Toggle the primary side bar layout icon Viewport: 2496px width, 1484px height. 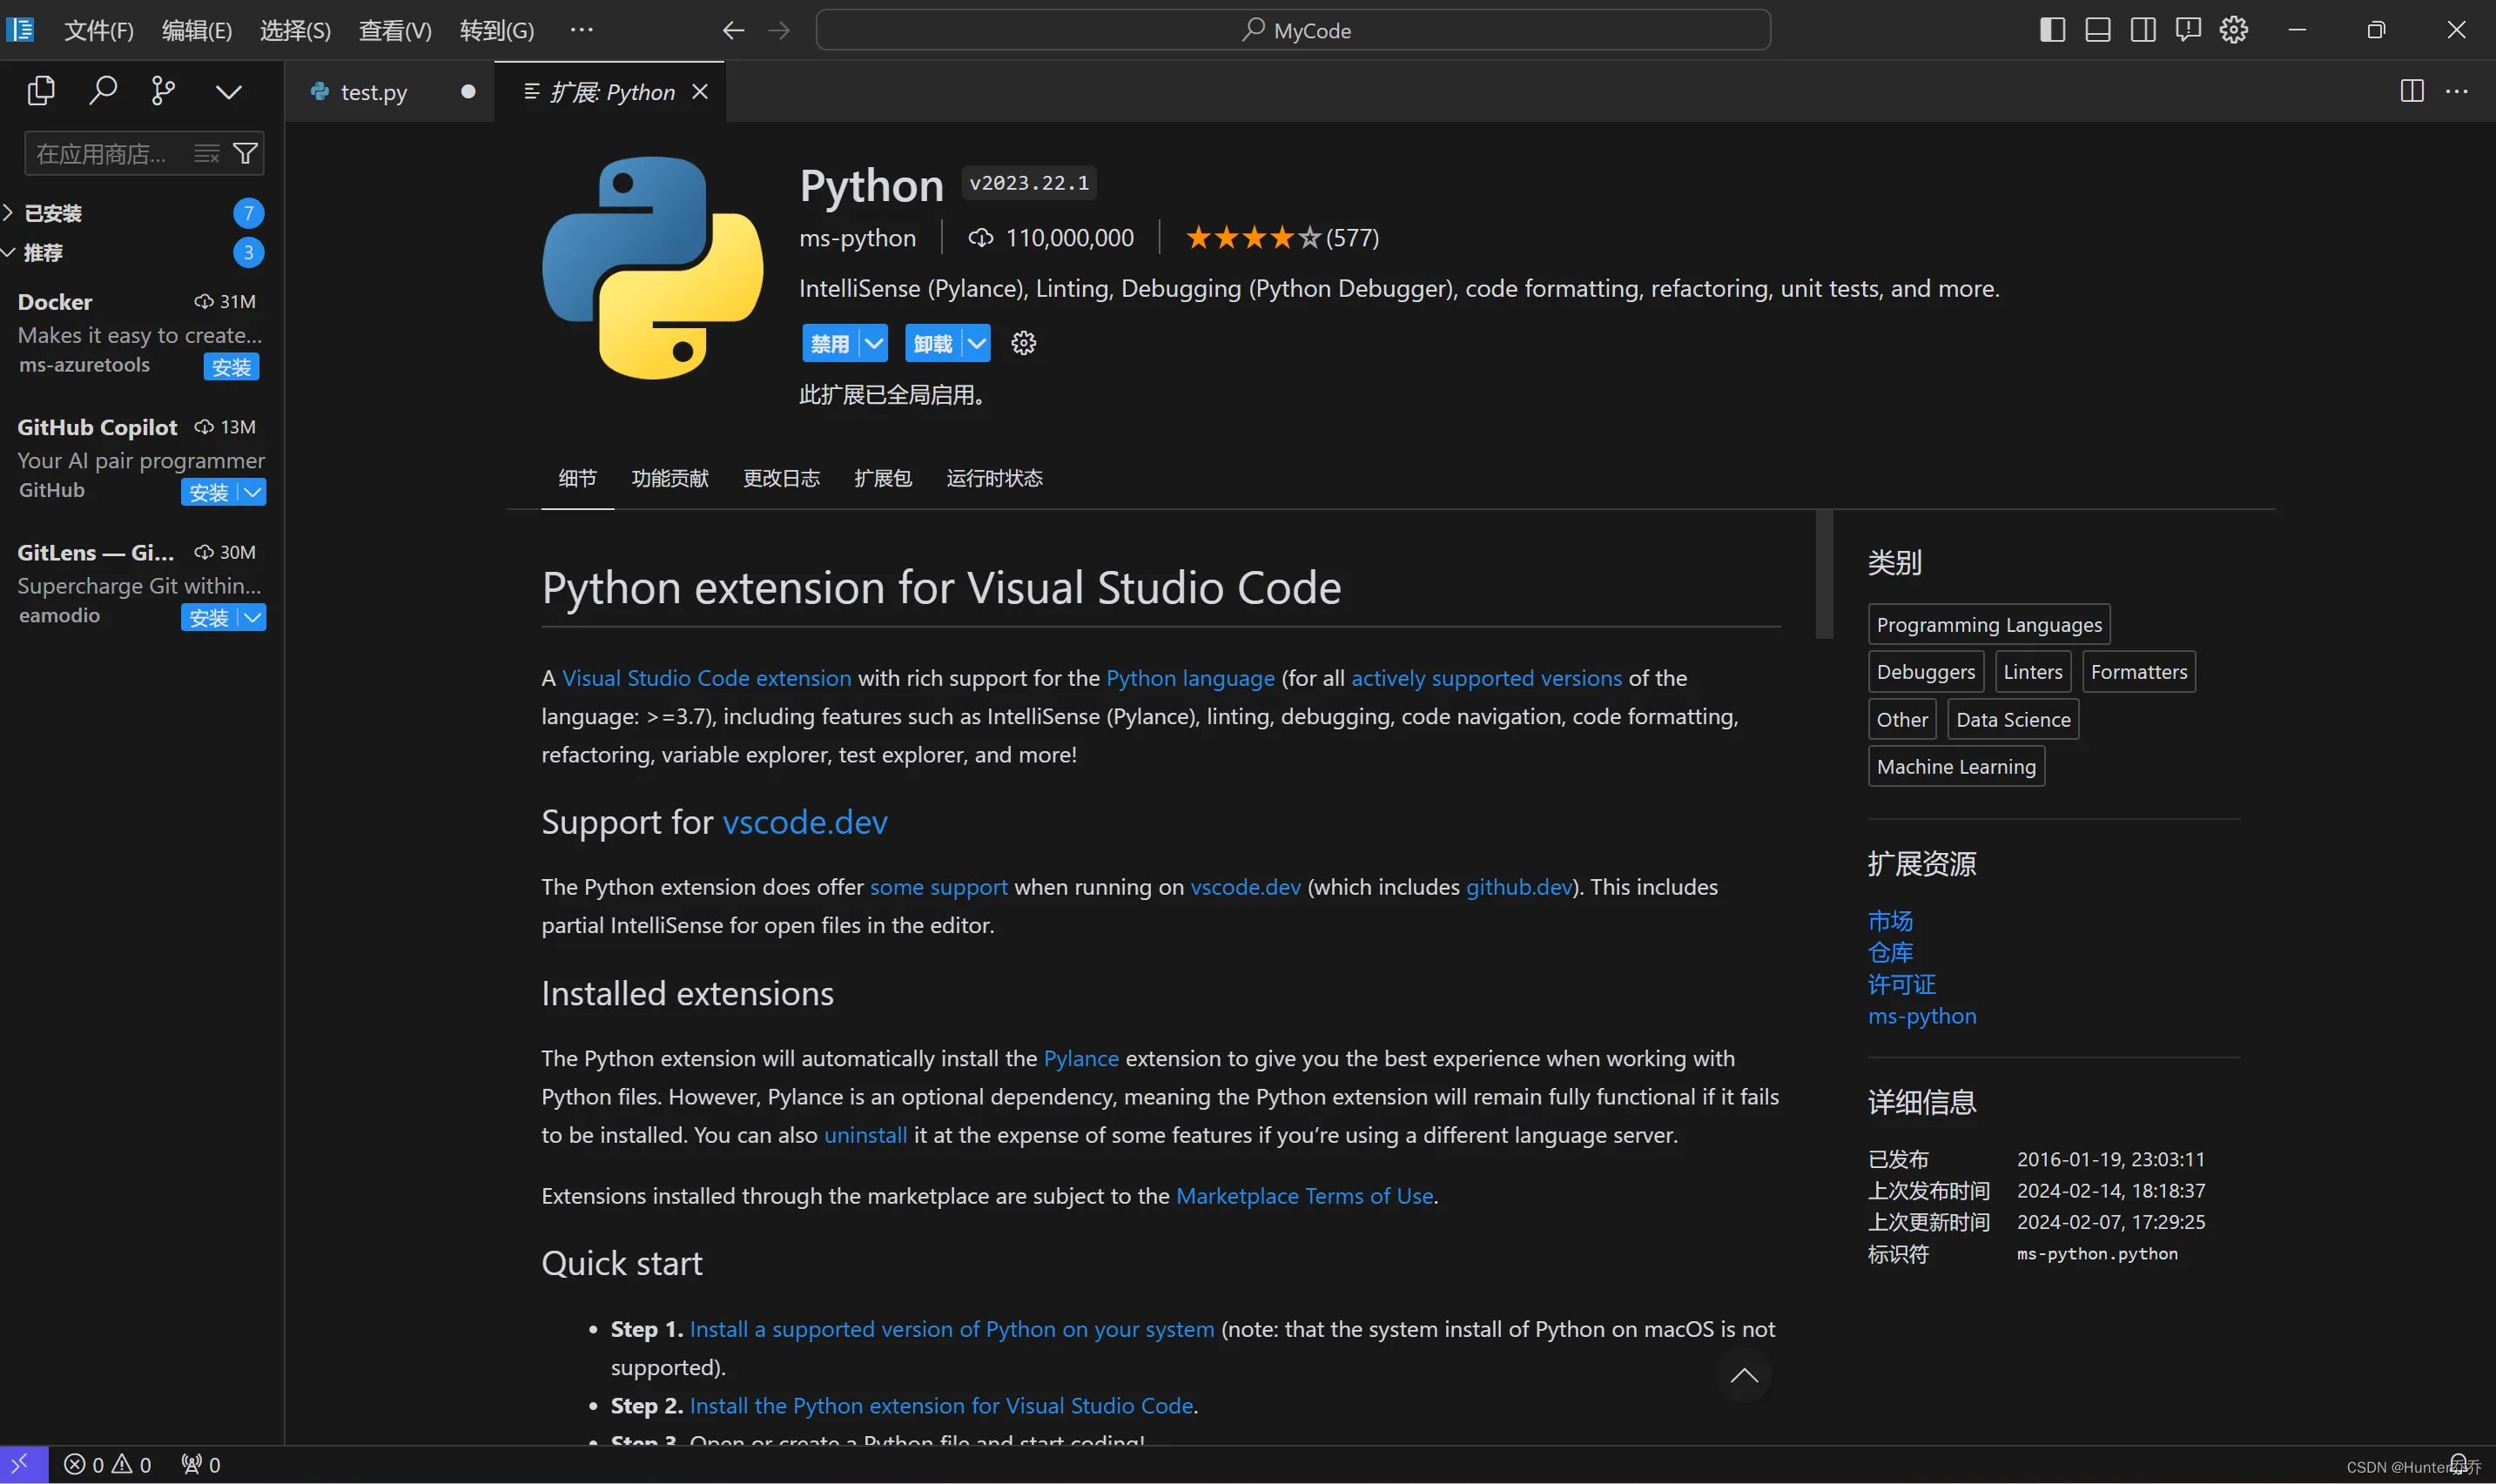click(x=2051, y=30)
